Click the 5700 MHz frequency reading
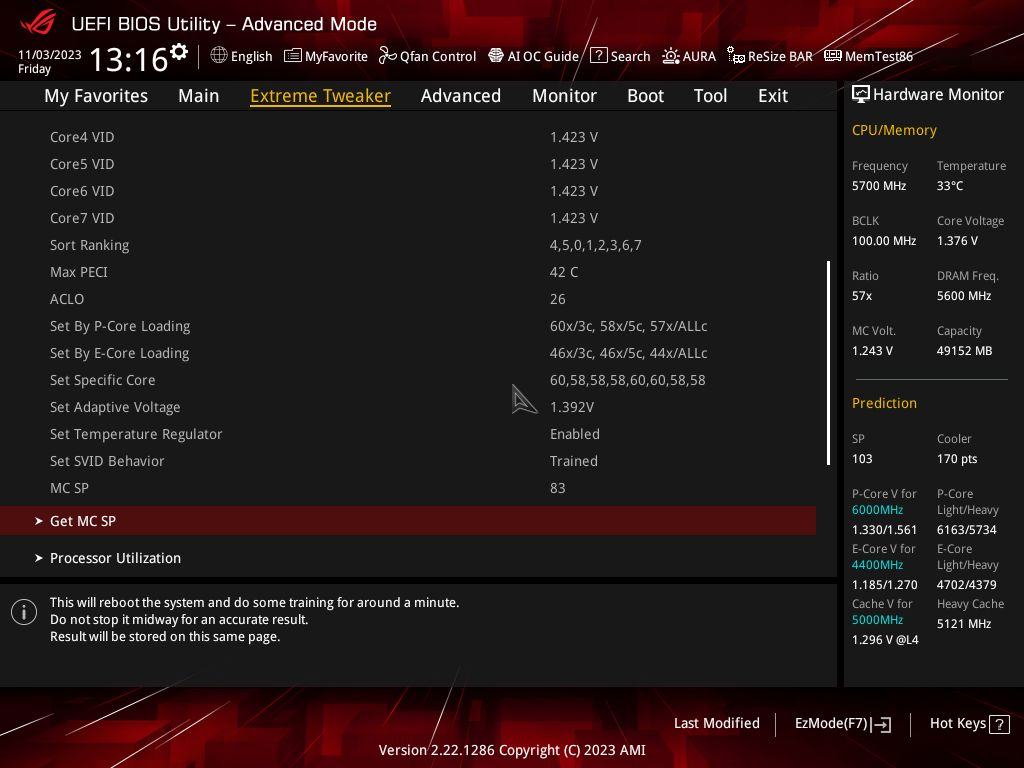Image resolution: width=1024 pixels, height=768 pixels. [x=879, y=185]
